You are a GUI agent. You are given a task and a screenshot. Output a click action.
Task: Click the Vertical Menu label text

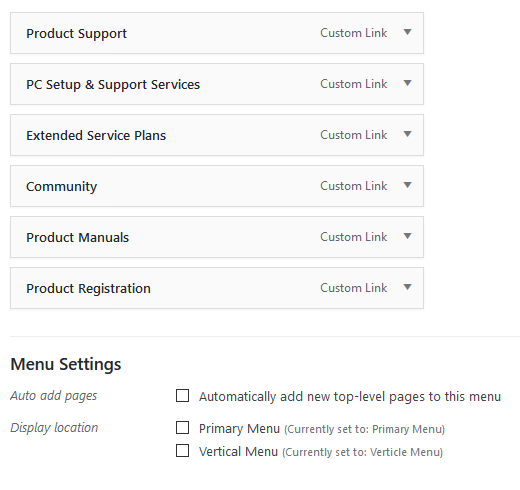(x=238, y=452)
